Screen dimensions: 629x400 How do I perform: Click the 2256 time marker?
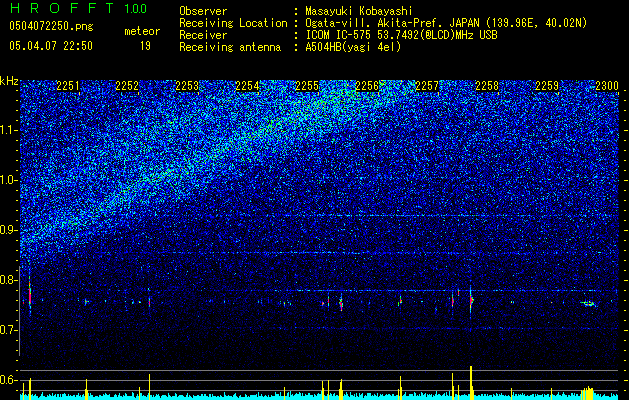[x=367, y=86]
